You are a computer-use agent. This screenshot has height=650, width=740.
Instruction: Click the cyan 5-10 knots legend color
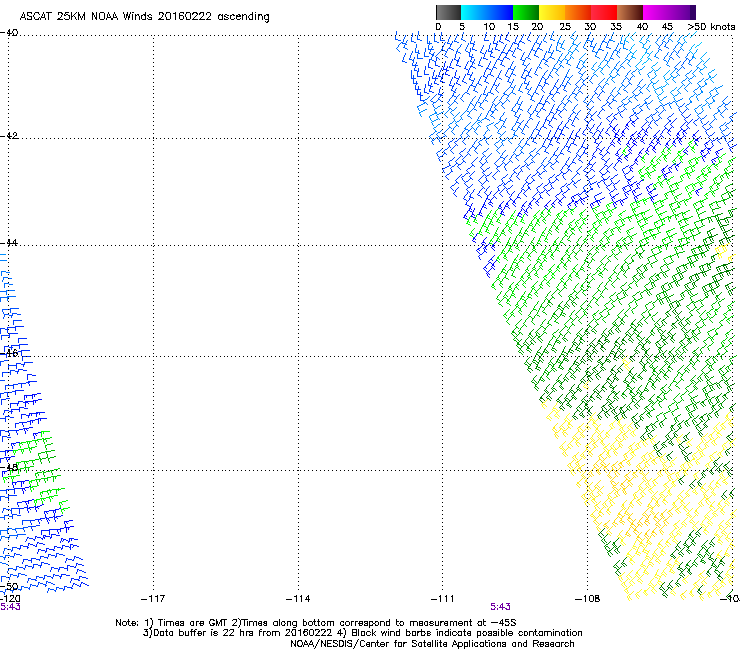click(474, 12)
